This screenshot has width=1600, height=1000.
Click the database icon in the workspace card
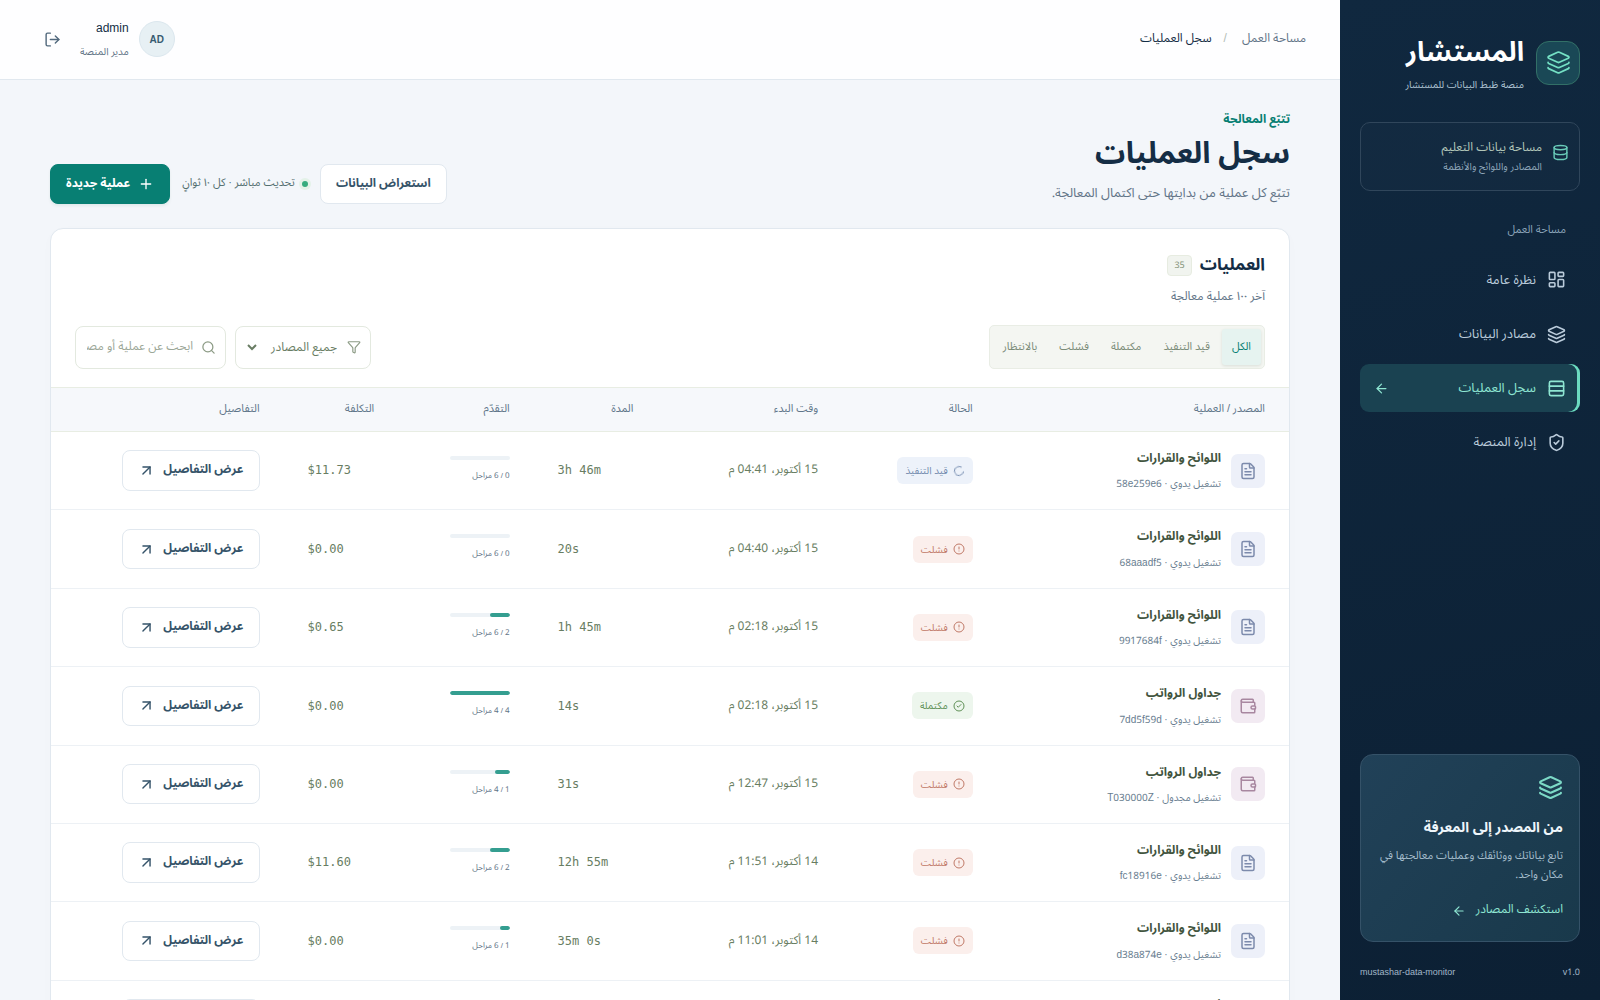click(1560, 153)
